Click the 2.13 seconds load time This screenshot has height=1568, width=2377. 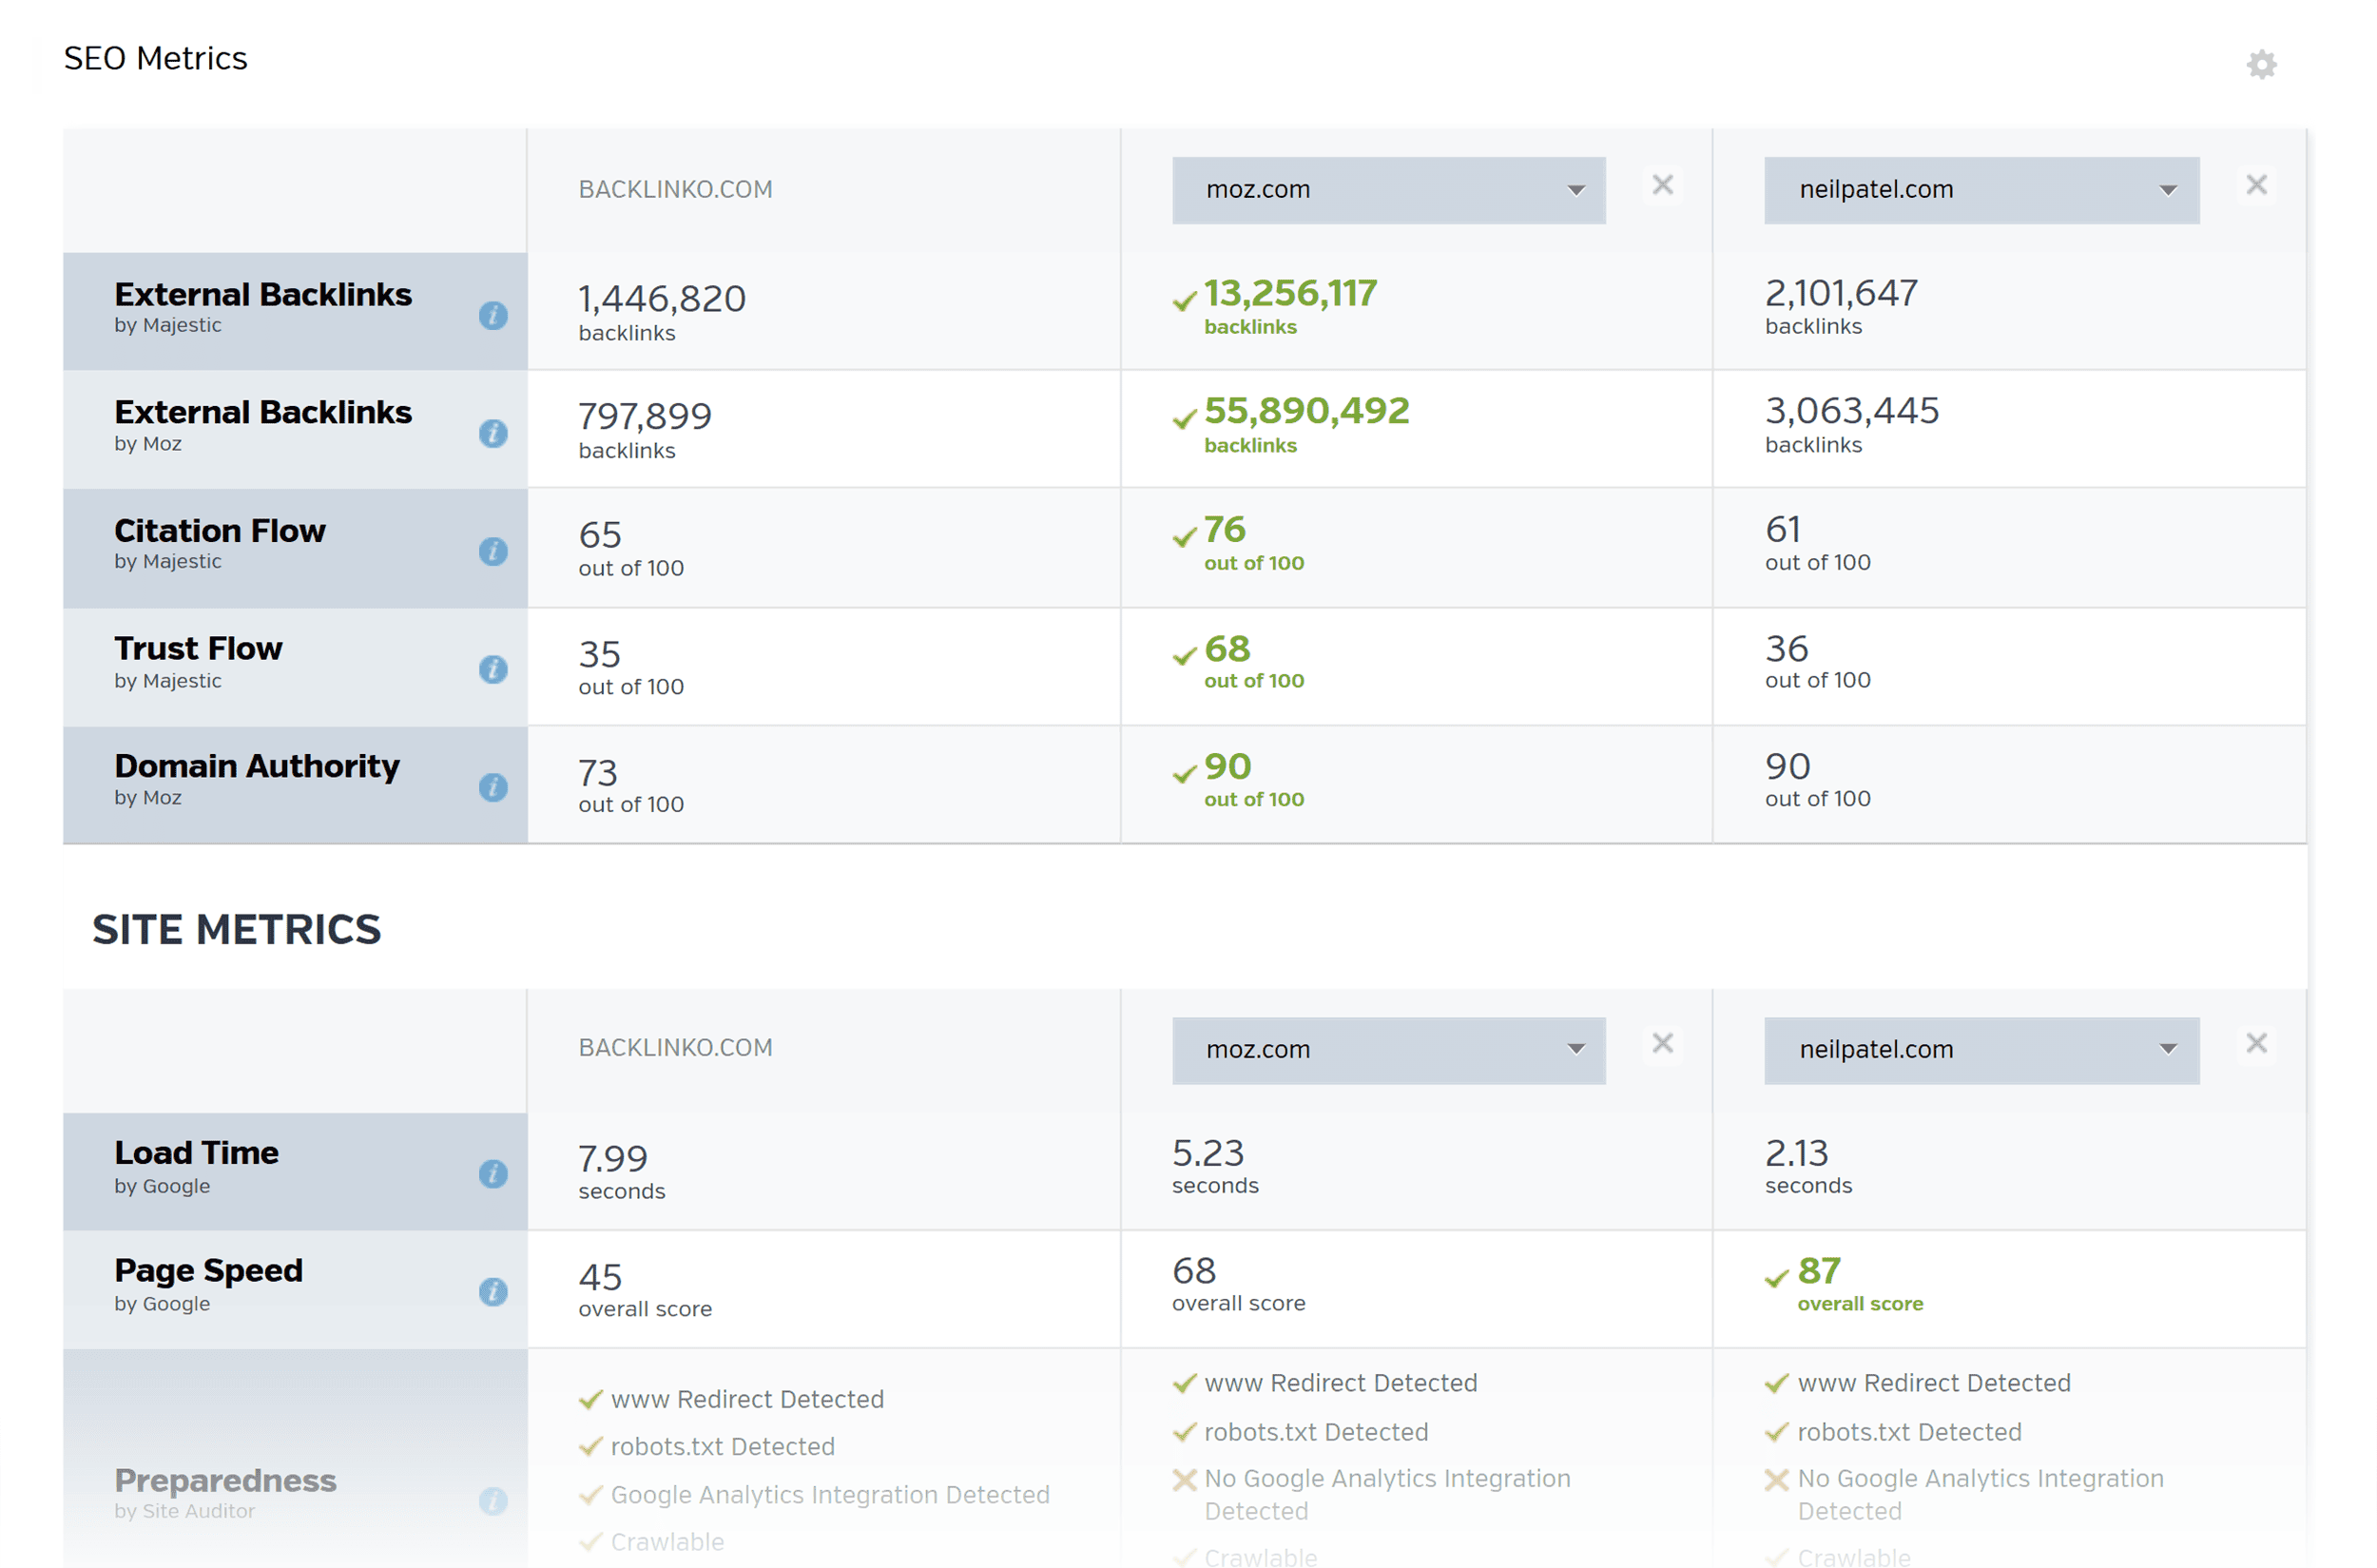(1796, 1153)
